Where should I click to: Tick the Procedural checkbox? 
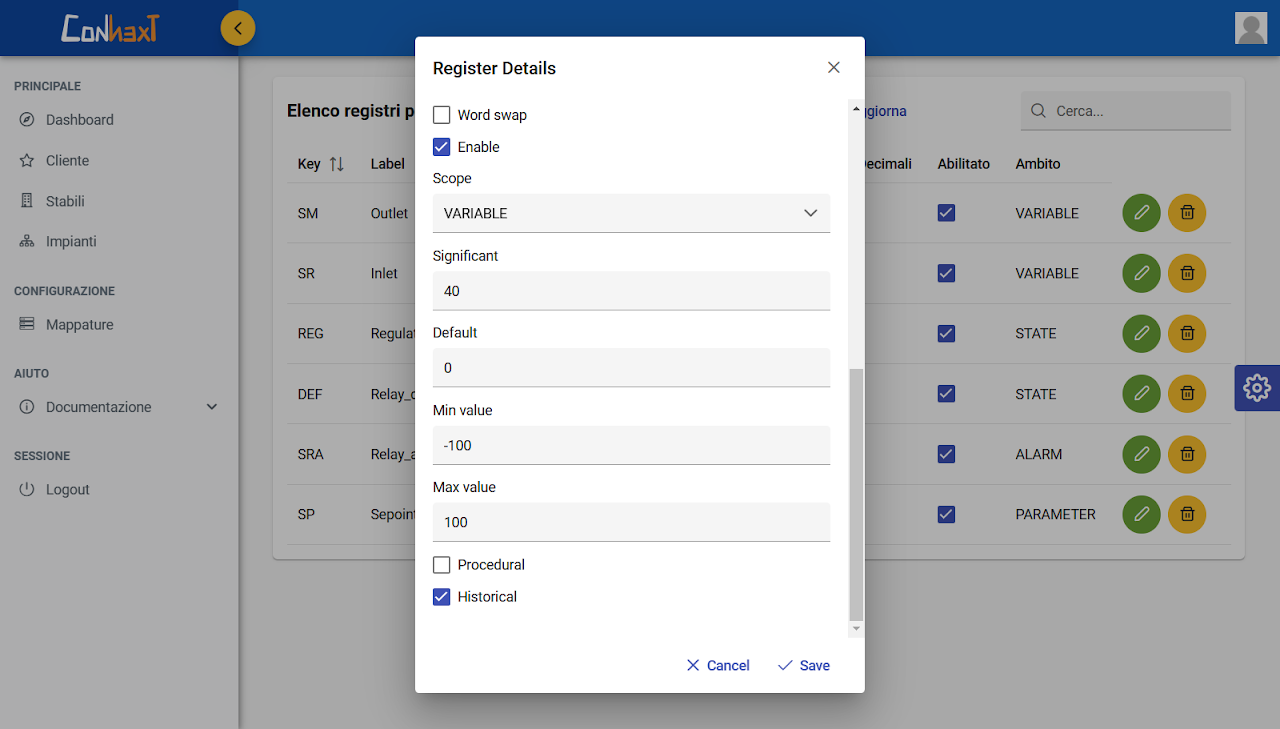[x=442, y=565]
